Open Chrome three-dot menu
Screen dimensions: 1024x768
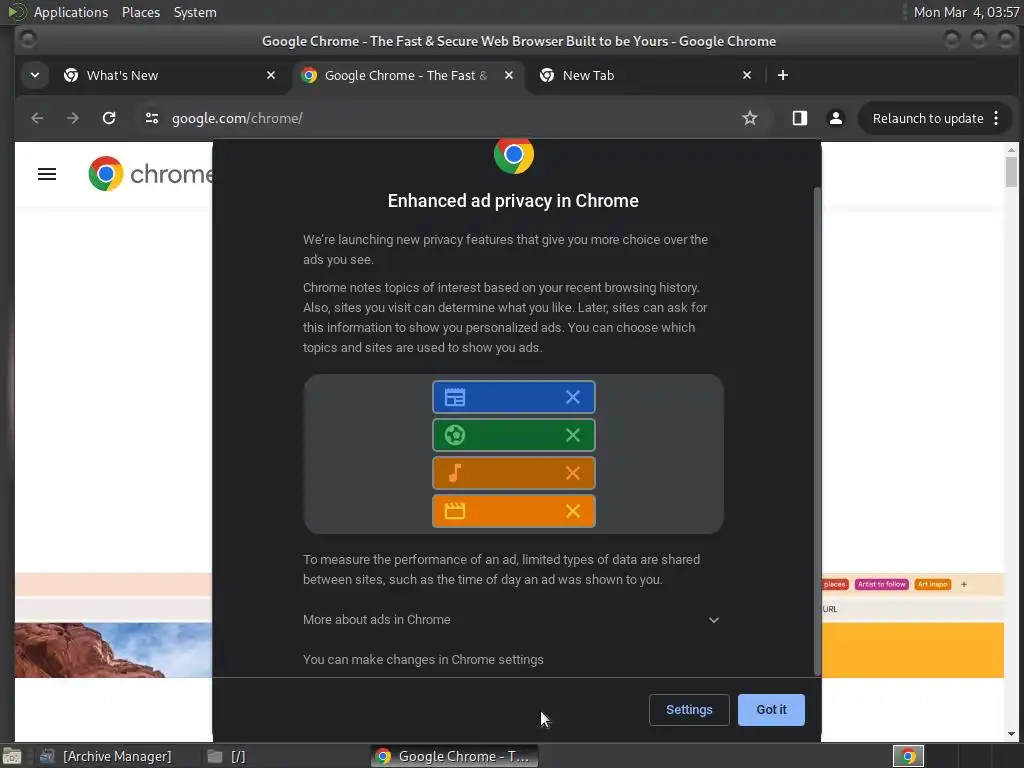tap(996, 118)
